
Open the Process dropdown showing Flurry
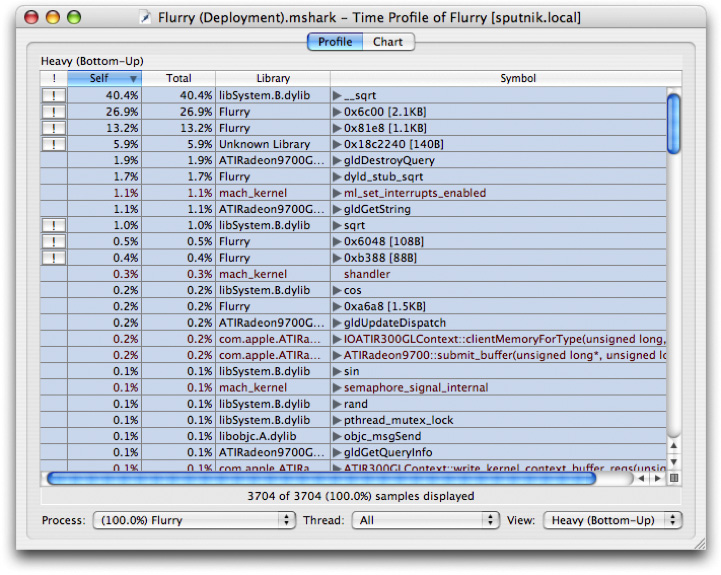pos(194,520)
